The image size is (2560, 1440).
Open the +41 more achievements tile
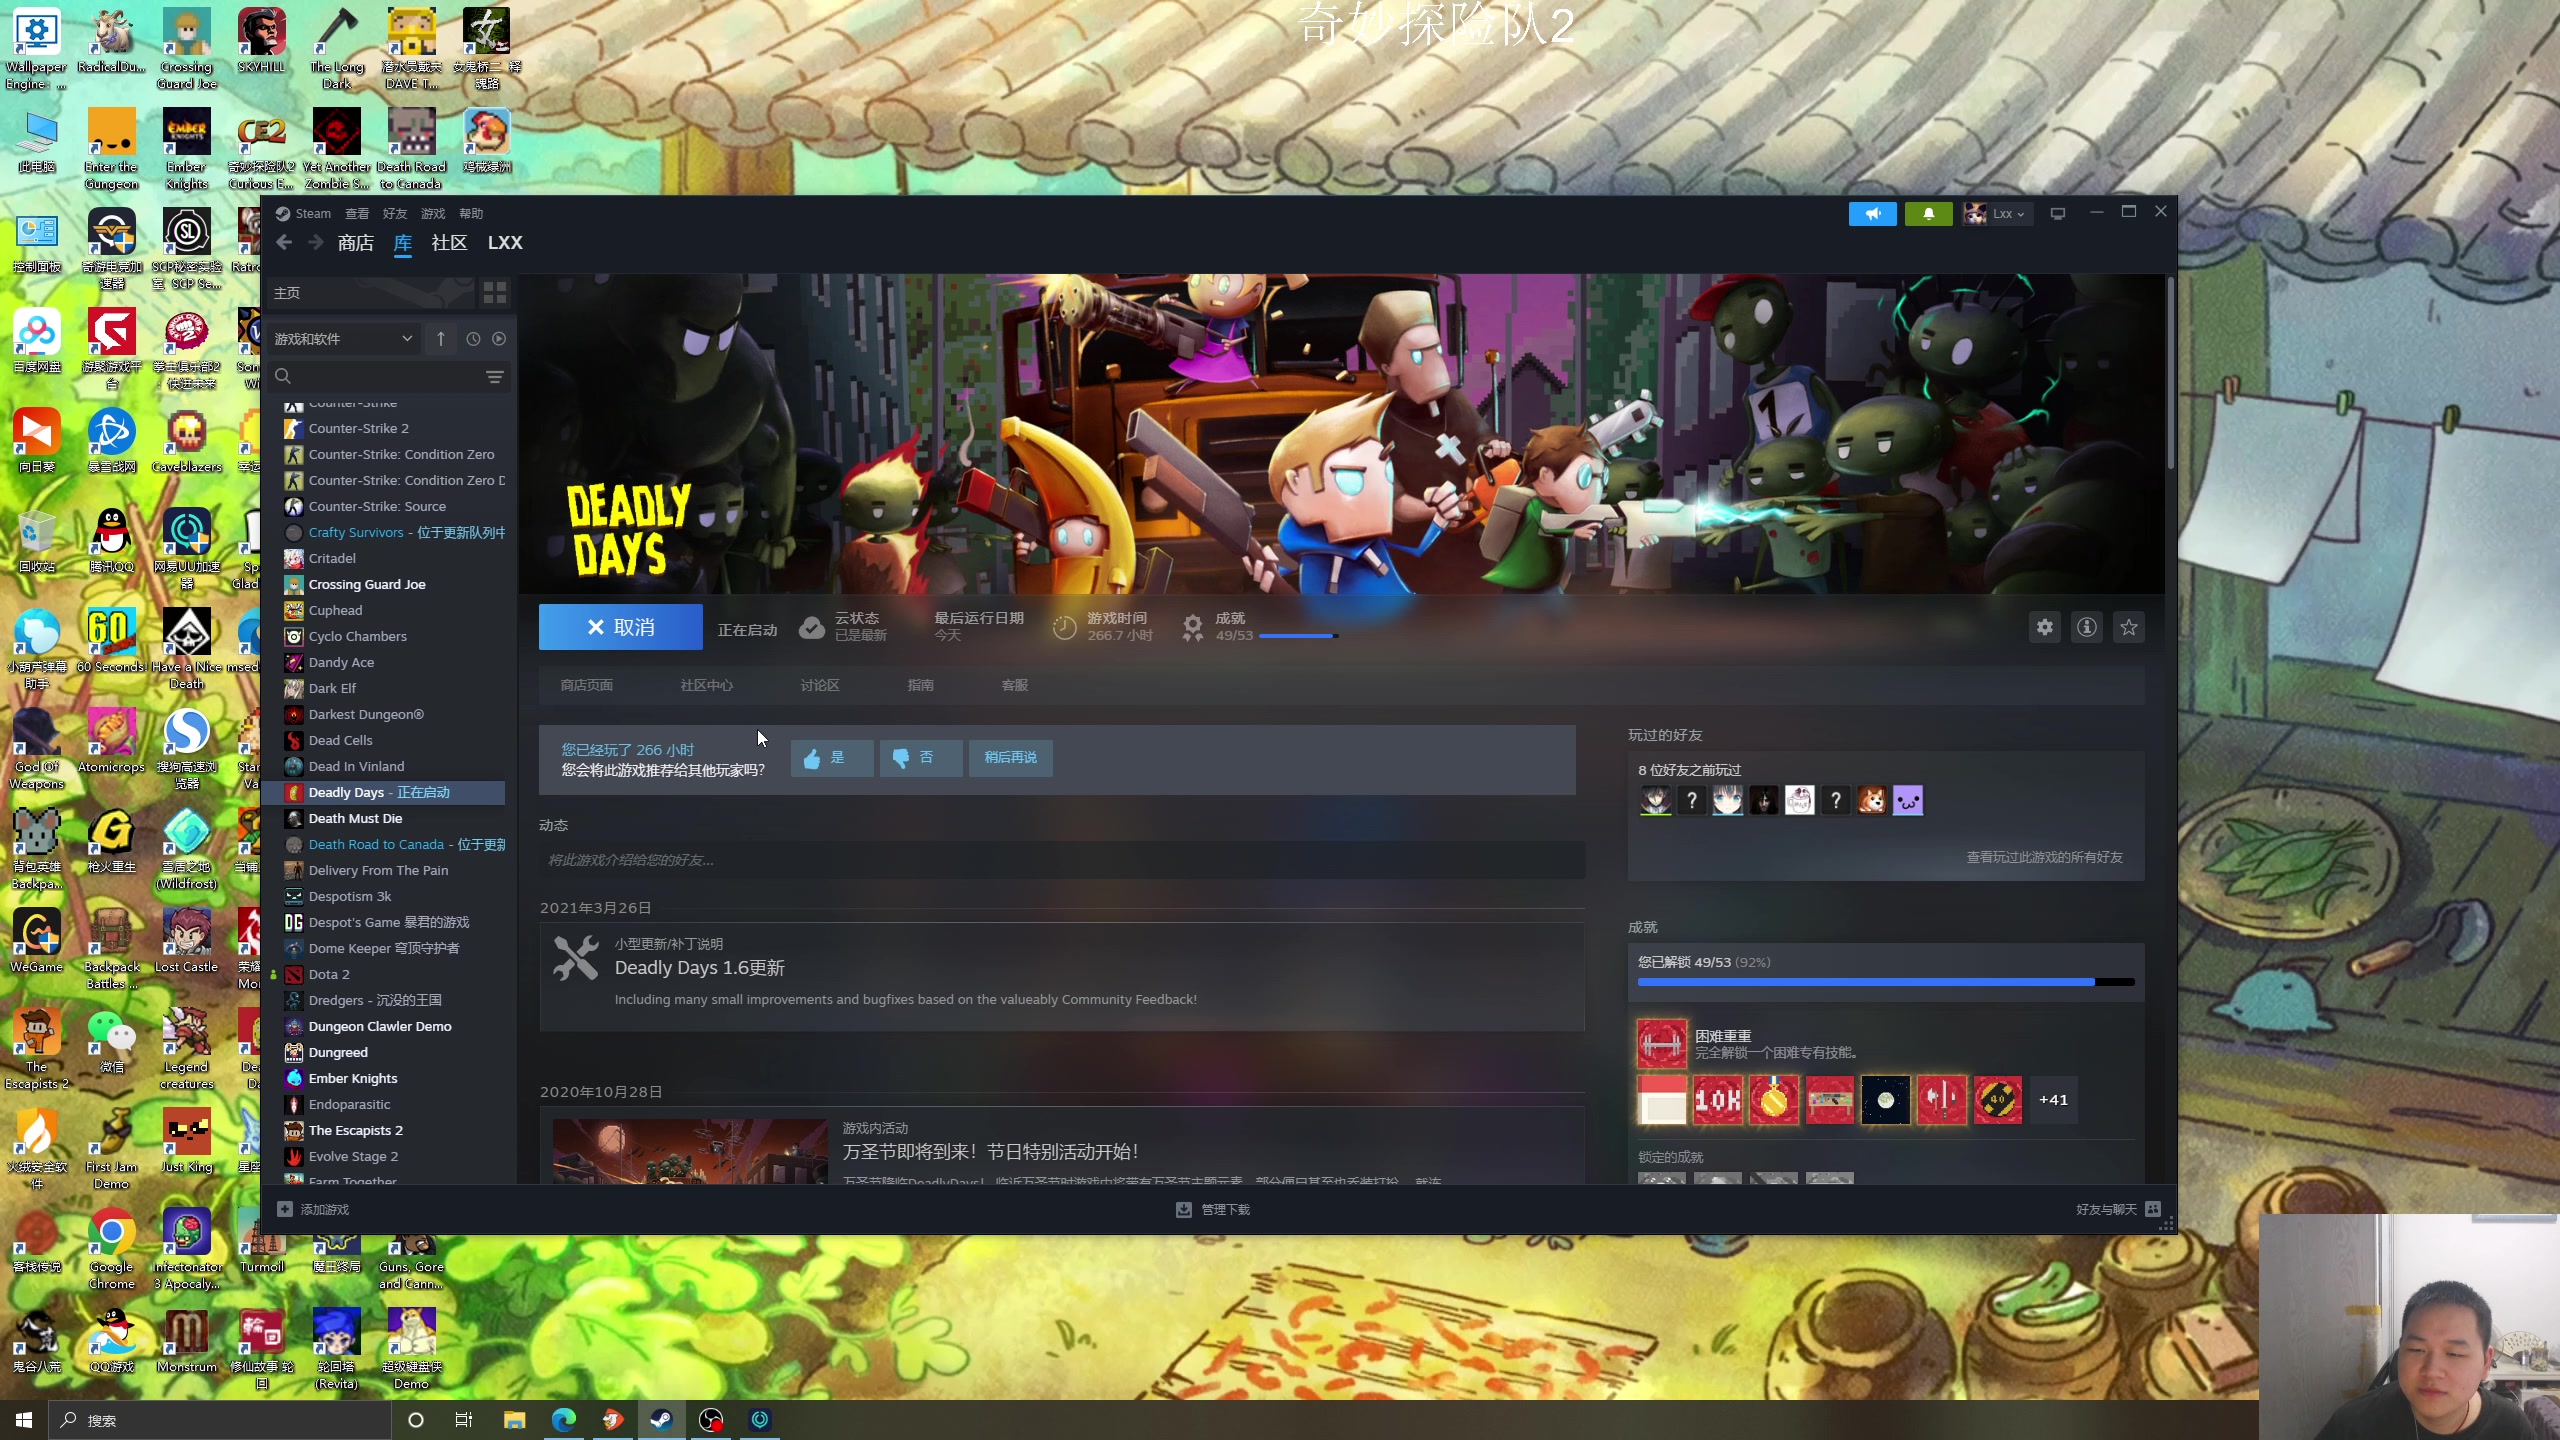(x=2052, y=1100)
